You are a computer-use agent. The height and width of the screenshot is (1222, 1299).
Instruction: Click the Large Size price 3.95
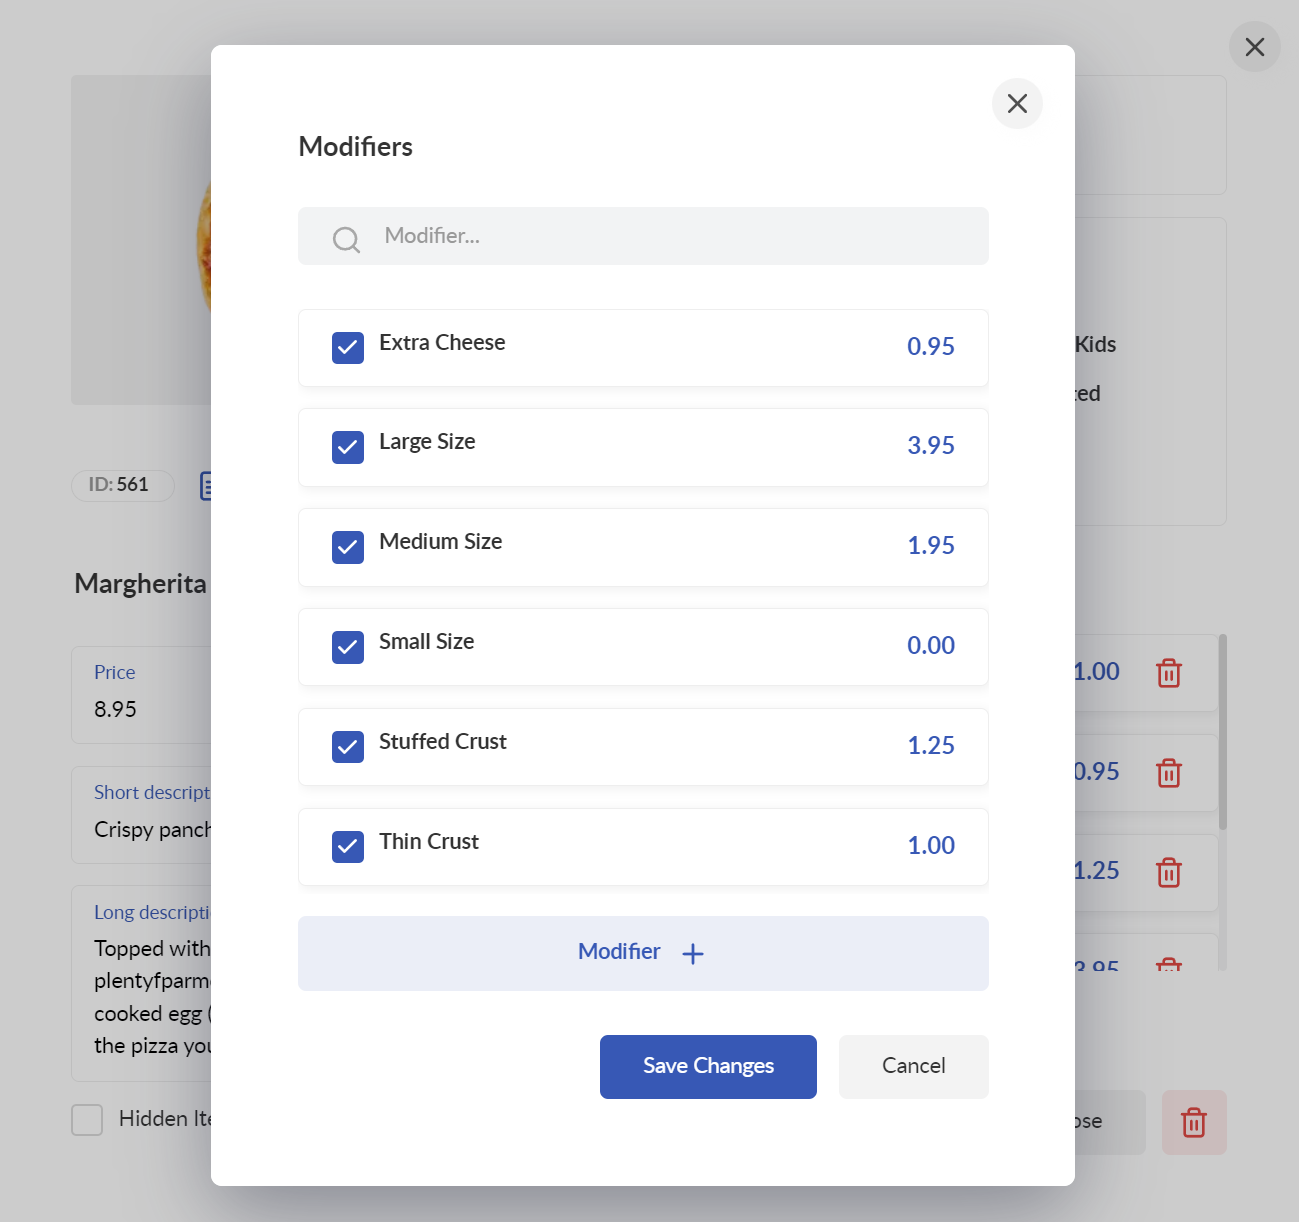click(x=930, y=446)
